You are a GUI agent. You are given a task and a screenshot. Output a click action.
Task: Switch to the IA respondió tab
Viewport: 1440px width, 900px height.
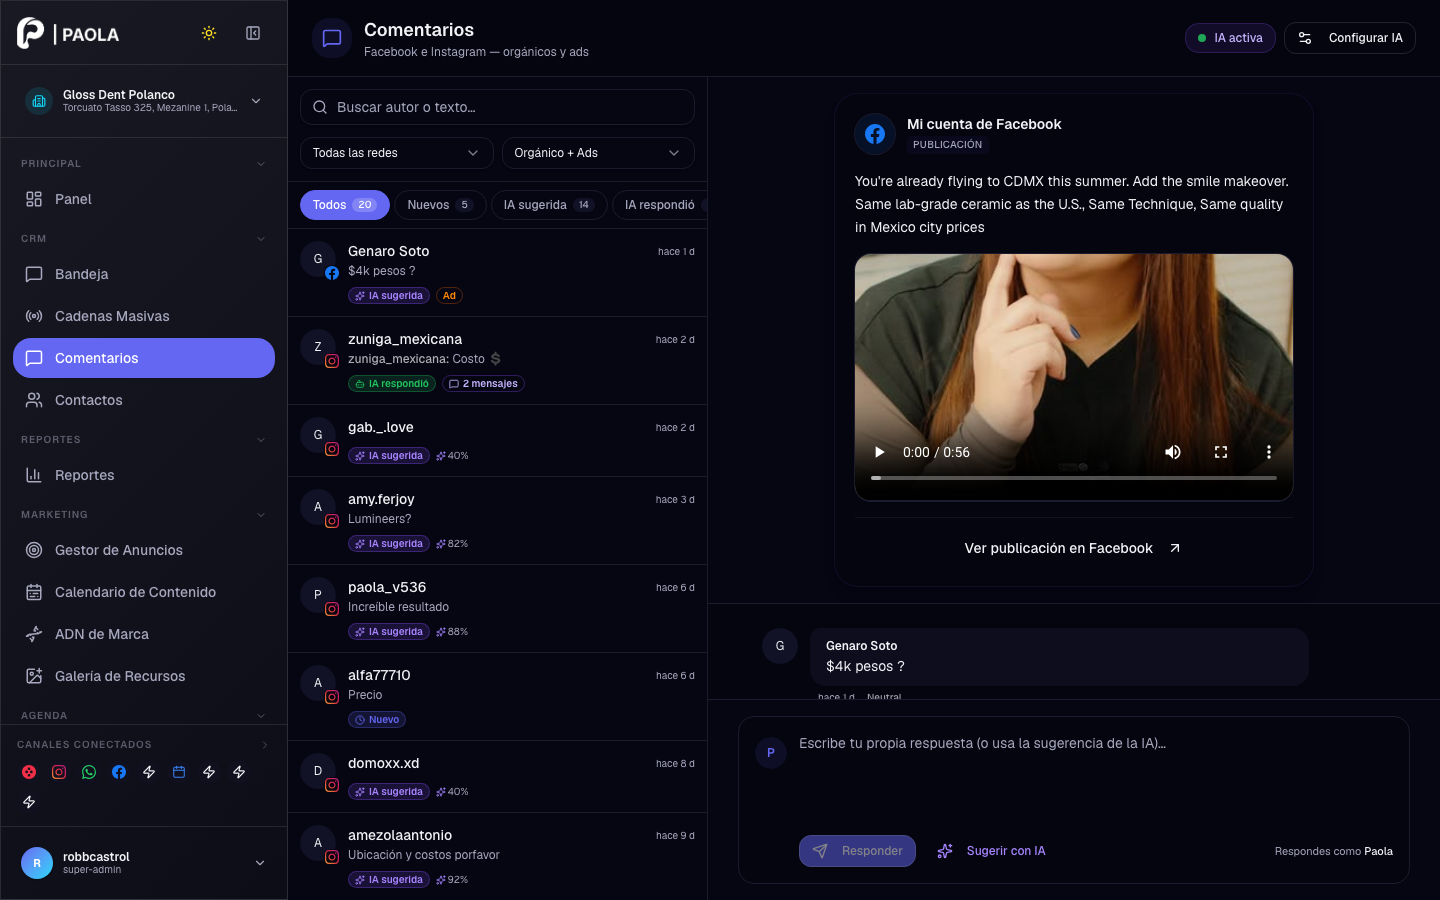coord(660,205)
